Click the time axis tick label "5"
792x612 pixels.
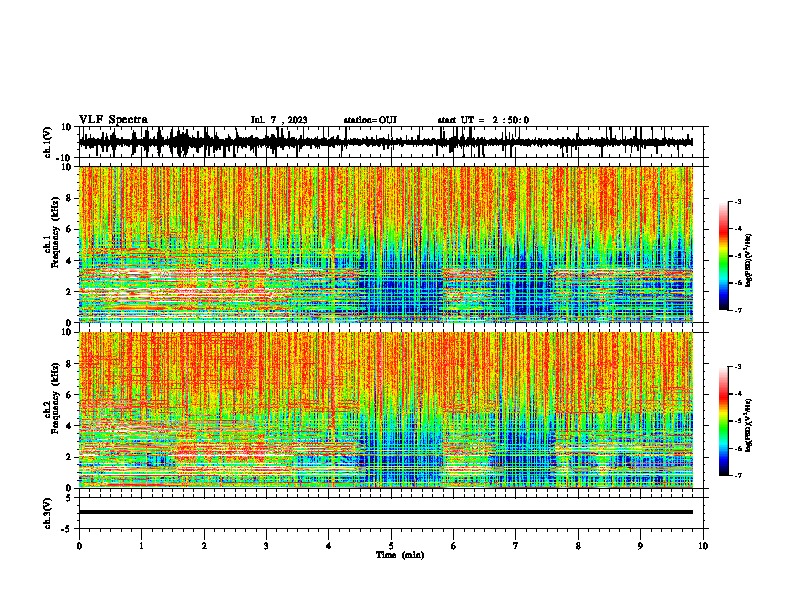tap(391, 546)
